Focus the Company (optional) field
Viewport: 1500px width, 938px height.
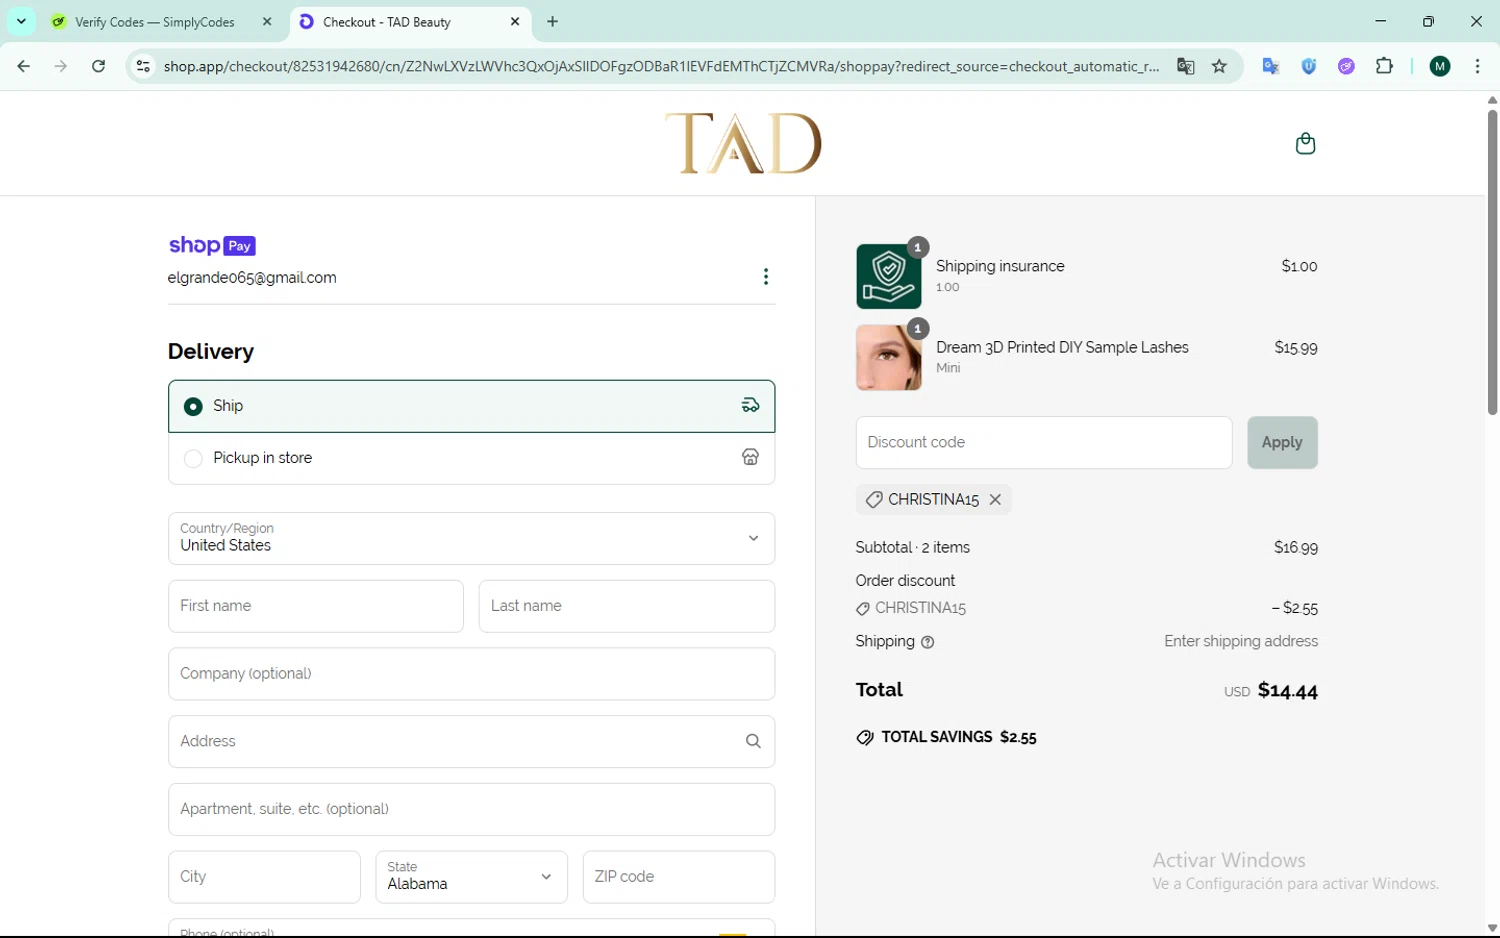(x=471, y=674)
